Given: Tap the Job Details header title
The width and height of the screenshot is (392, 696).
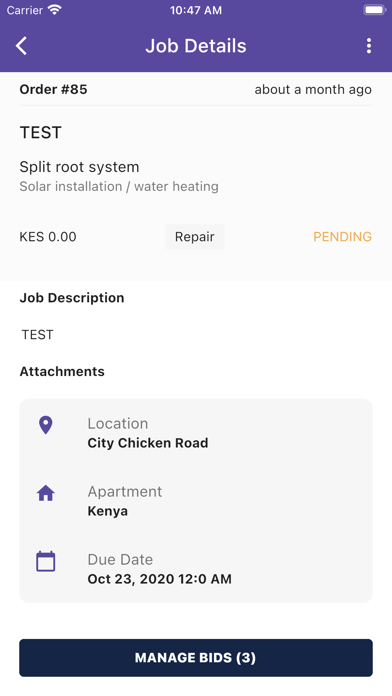Looking at the screenshot, I should click(x=196, y=46).
